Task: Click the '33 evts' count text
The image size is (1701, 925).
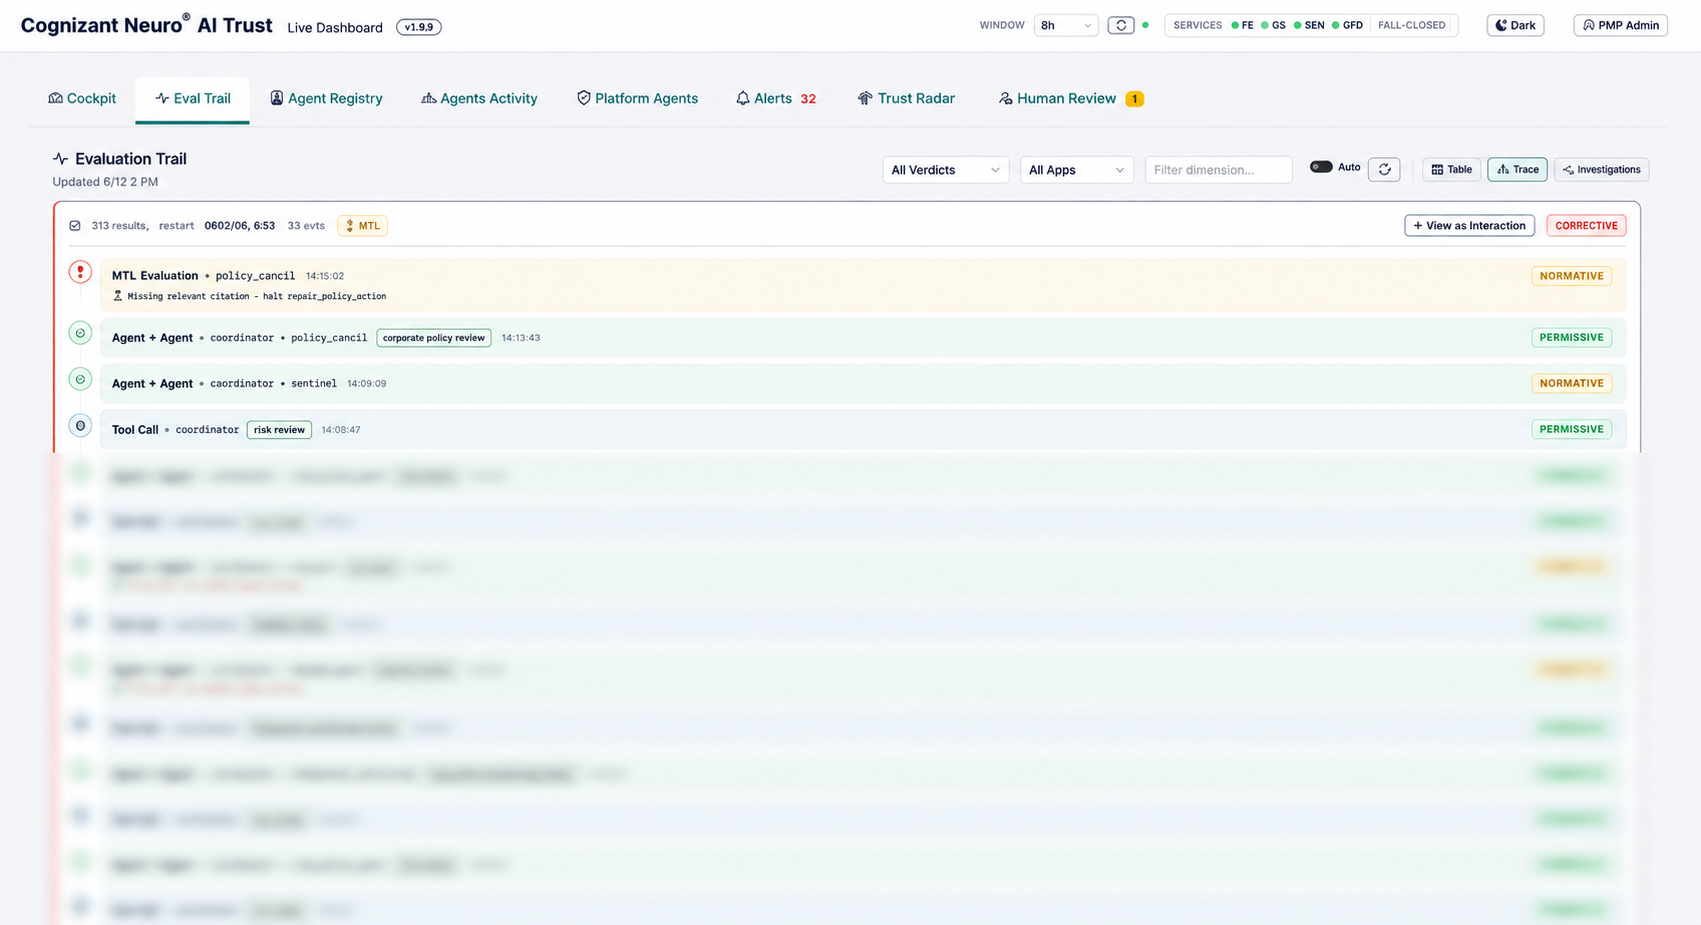Action: [306, 226]
